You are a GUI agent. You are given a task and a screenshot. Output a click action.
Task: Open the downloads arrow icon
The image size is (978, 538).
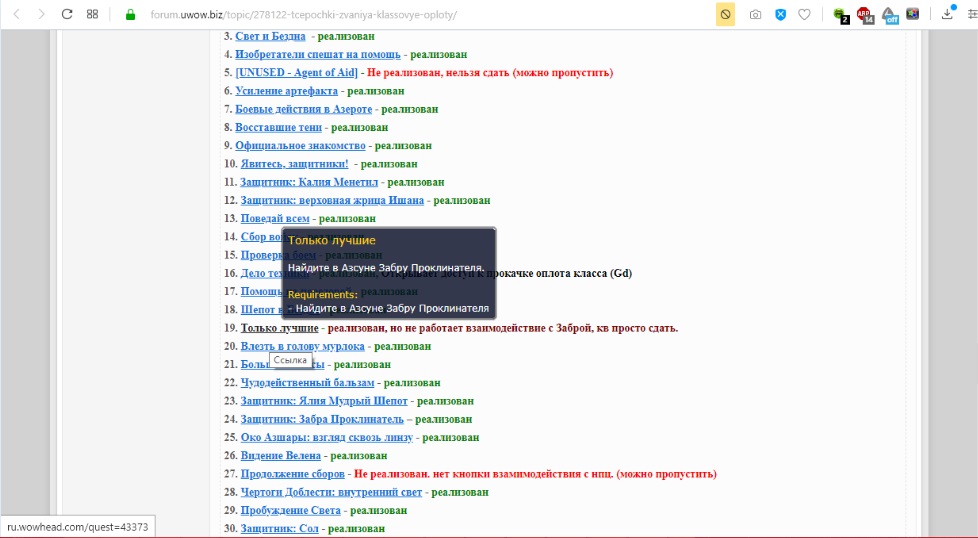click(x=948, y=14)
